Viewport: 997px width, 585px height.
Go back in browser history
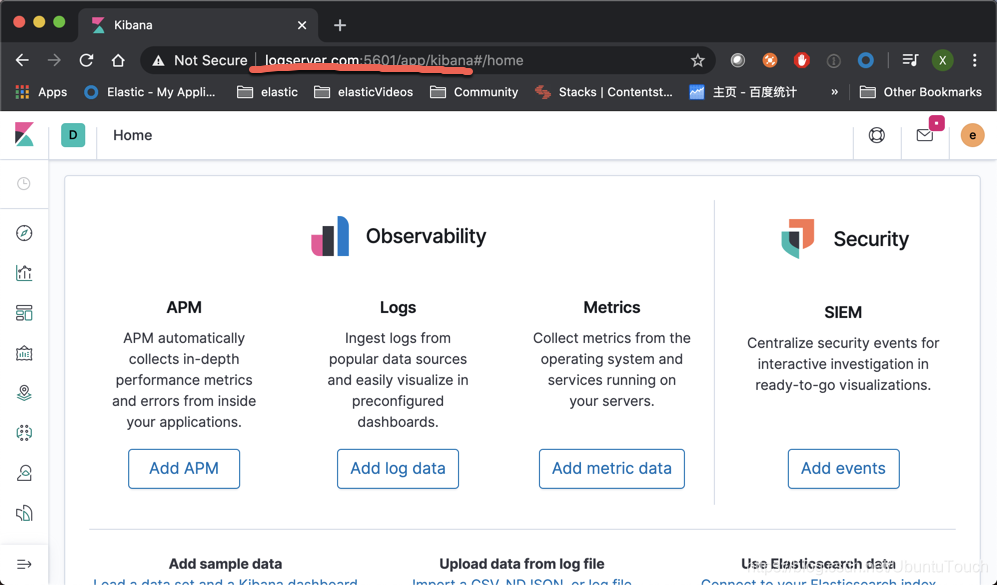point(22,60)
